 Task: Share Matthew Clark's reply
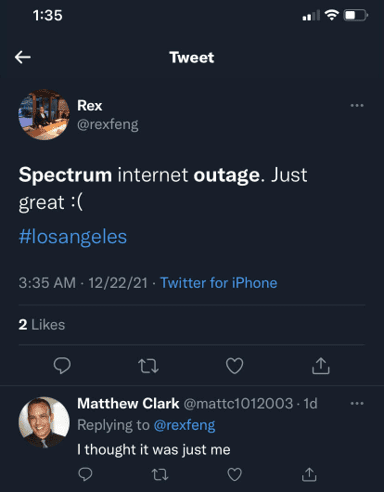pos(309,474)
